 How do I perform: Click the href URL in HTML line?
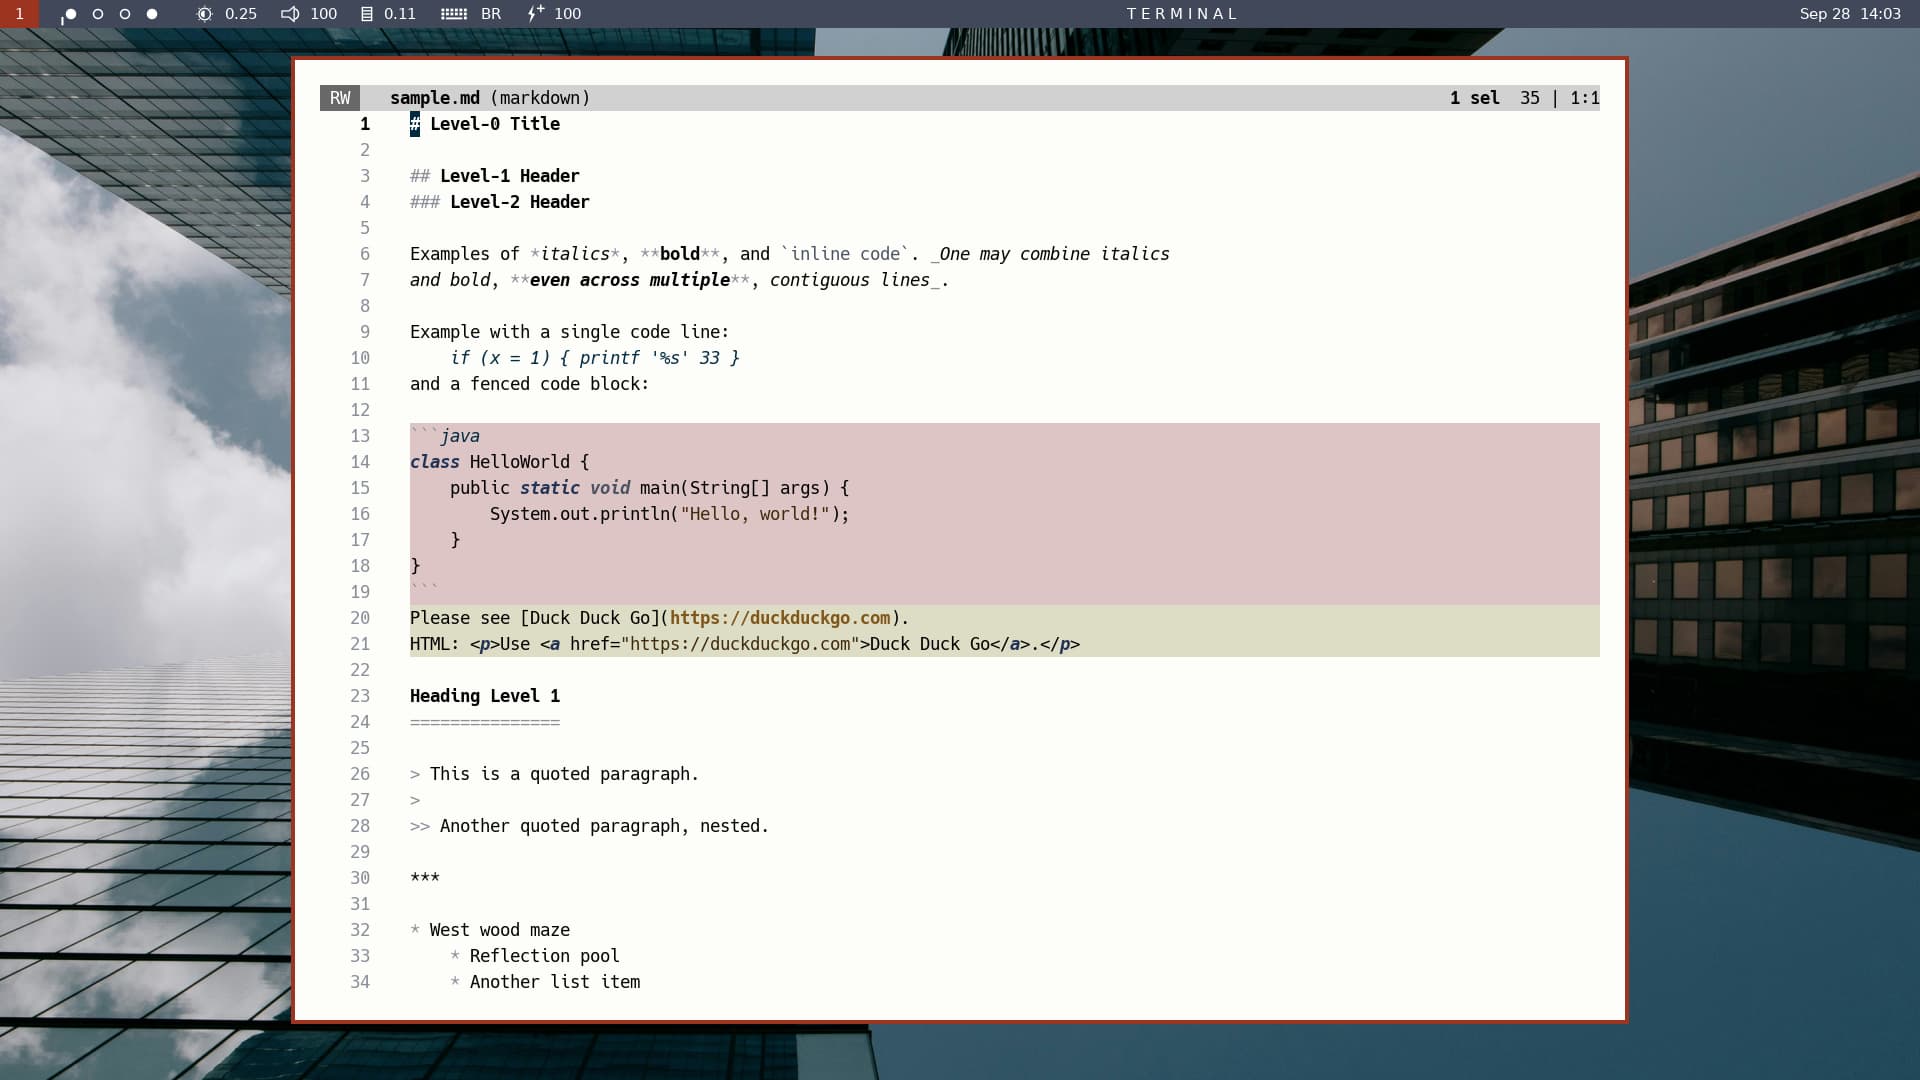[740, 644]
